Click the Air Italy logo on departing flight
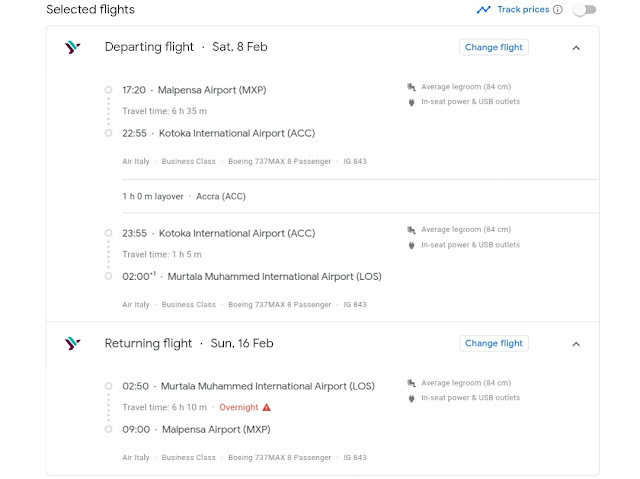The width and height of the screenshot is (640, 479). coord(72,47)
